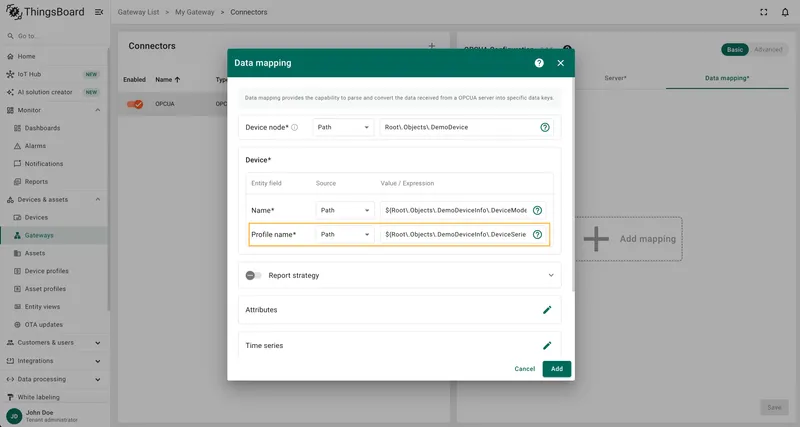800x427 pixels.
Task: Collapse the sidebar menu with hamburger icon
Action: tap(99, 12)
